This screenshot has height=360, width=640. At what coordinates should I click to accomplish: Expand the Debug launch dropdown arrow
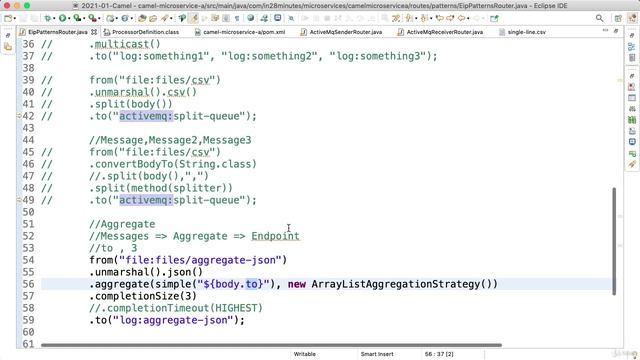click(x=54, y=18)
